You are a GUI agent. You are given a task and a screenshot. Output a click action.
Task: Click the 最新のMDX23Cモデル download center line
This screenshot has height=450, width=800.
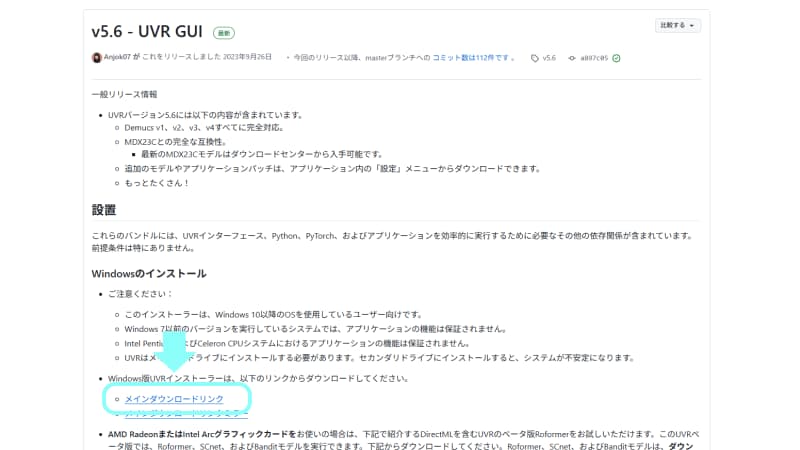coord(262,154)
